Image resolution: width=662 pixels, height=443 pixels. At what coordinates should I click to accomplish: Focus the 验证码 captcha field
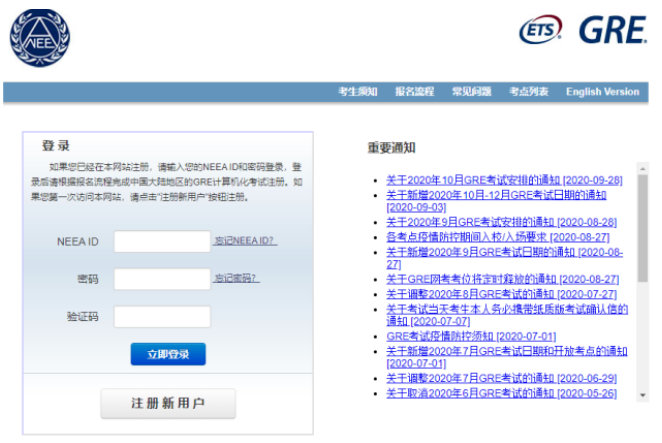[162, 317]
